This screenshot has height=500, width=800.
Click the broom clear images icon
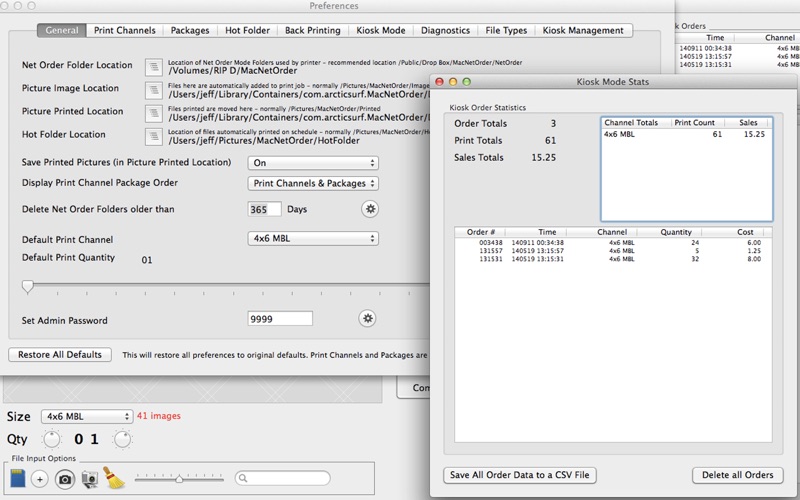click(114, 478)
